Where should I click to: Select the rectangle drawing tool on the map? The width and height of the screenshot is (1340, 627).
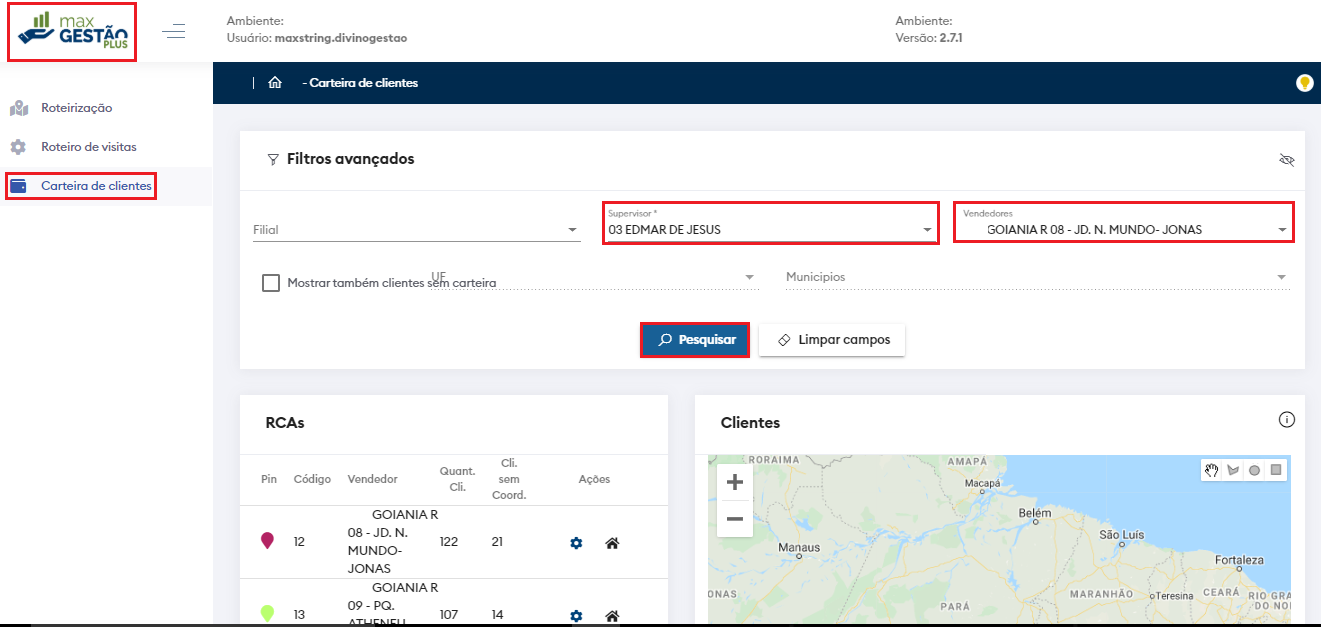pos(1276,470)
